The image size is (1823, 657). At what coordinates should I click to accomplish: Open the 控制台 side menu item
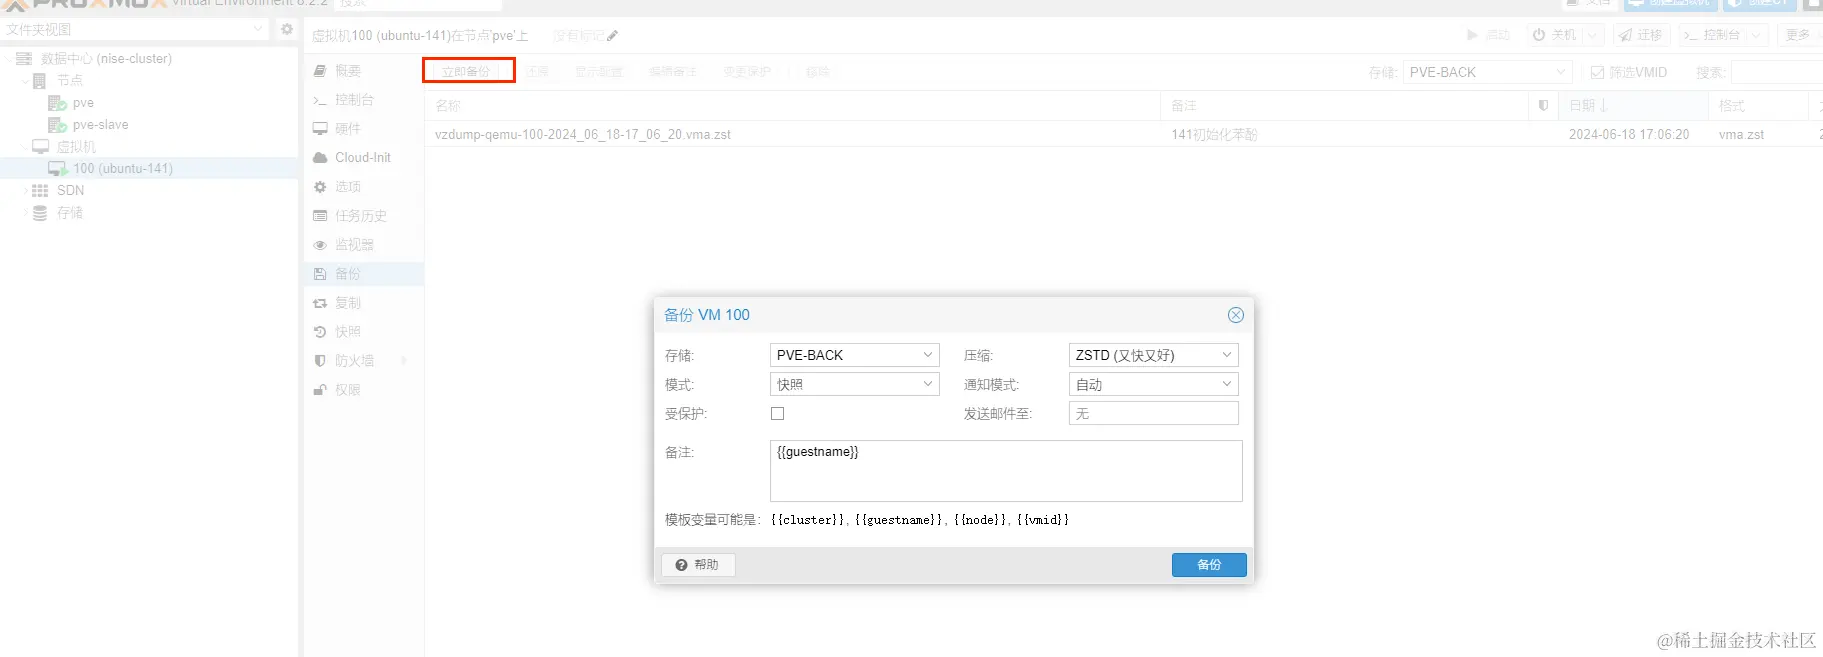pyautogui.click(x=364, y=100)
